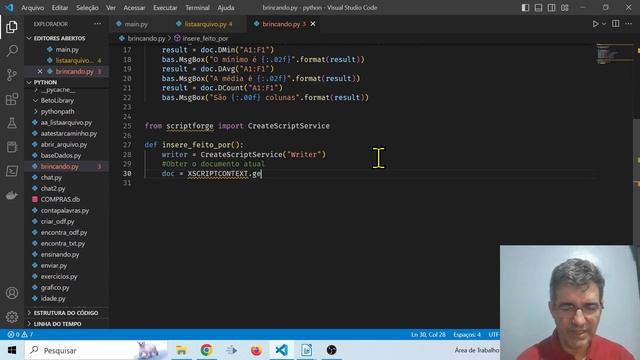Image resolution: width=640 pixels, height=360 pixels.
Task: Switch to the main.py editor tab
Action: coord(136,24)
